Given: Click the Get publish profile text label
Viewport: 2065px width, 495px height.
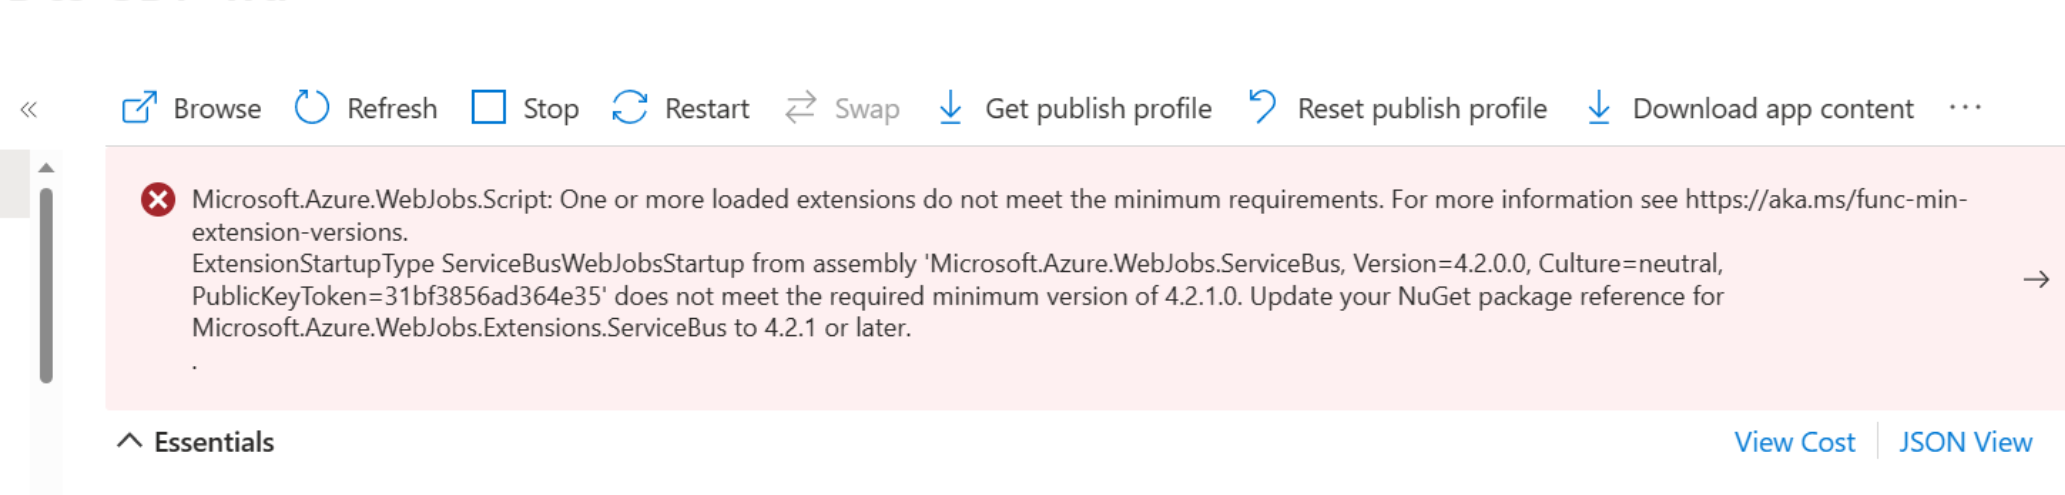Looking at the screenshot, I should point(1098,108).
